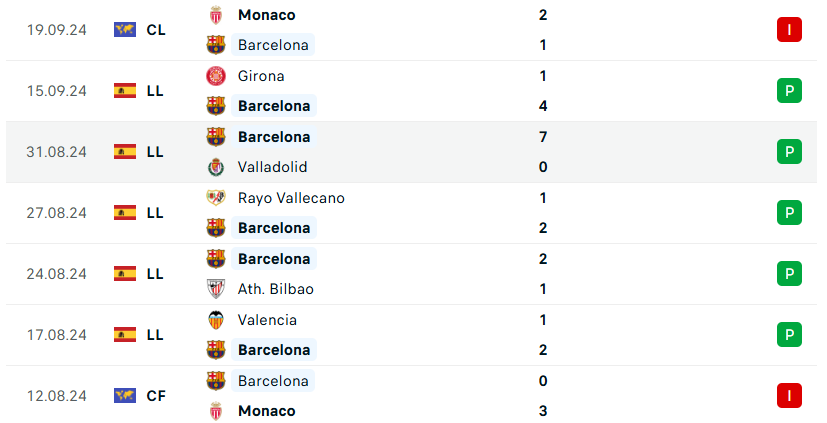The image size is (827, 423).
Task: Click the Valladolid club crest
Action: tap(216, 167)
